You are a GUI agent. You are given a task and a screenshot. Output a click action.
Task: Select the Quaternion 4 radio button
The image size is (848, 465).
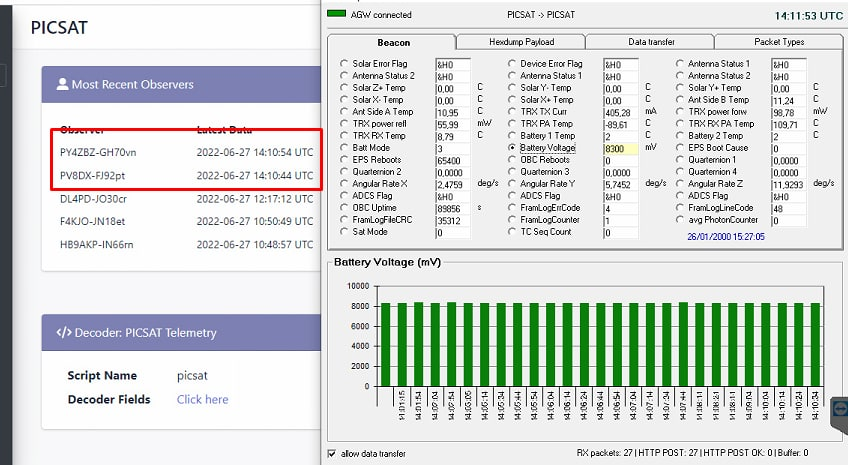tap(679, 171)
